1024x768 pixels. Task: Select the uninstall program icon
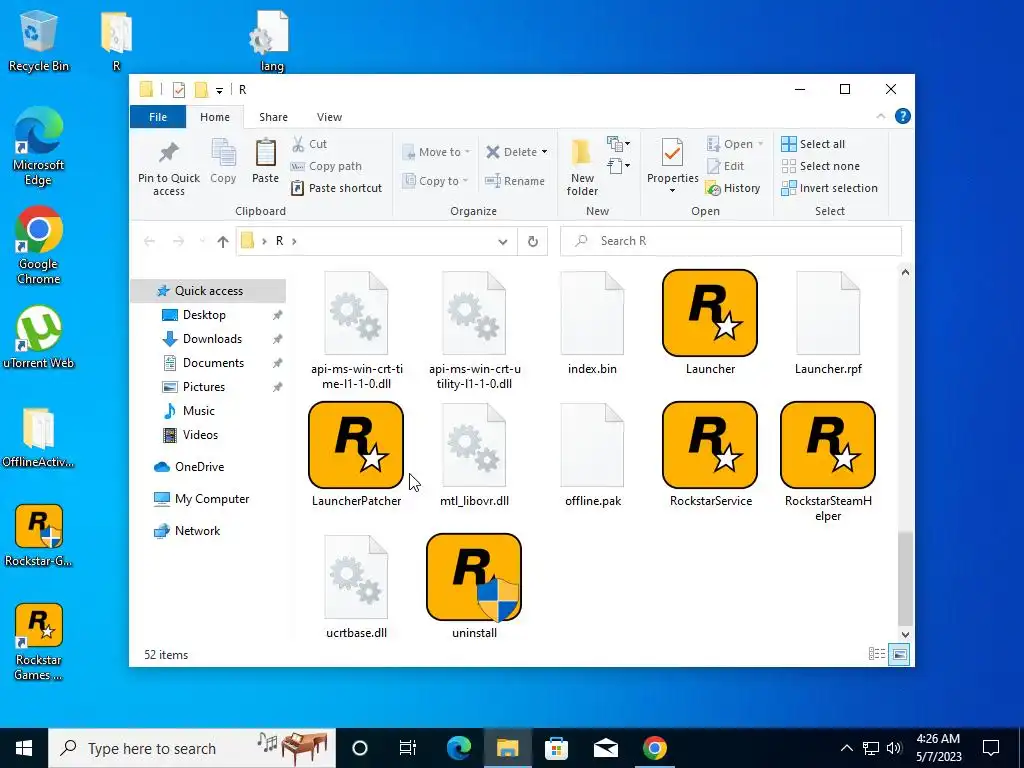(474, 577)
